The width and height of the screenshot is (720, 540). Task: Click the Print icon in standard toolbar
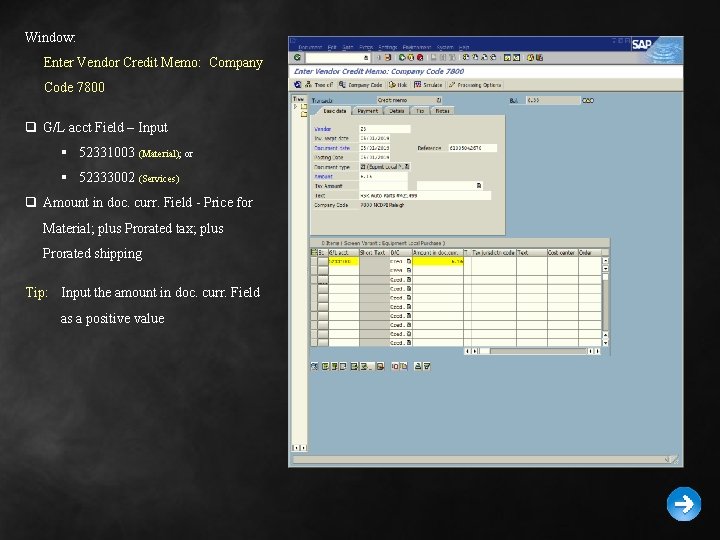[433, 57]
